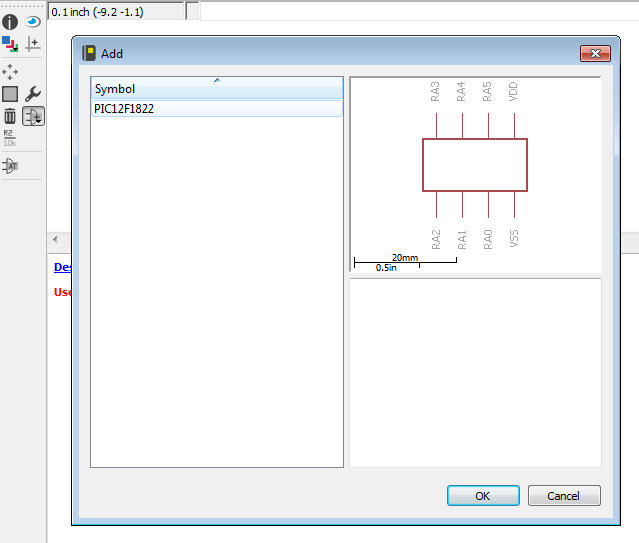The width and height of the screenshot is (639, 543).
Task: Select the Move tool with four arrows
Action: tap(10, 72)
